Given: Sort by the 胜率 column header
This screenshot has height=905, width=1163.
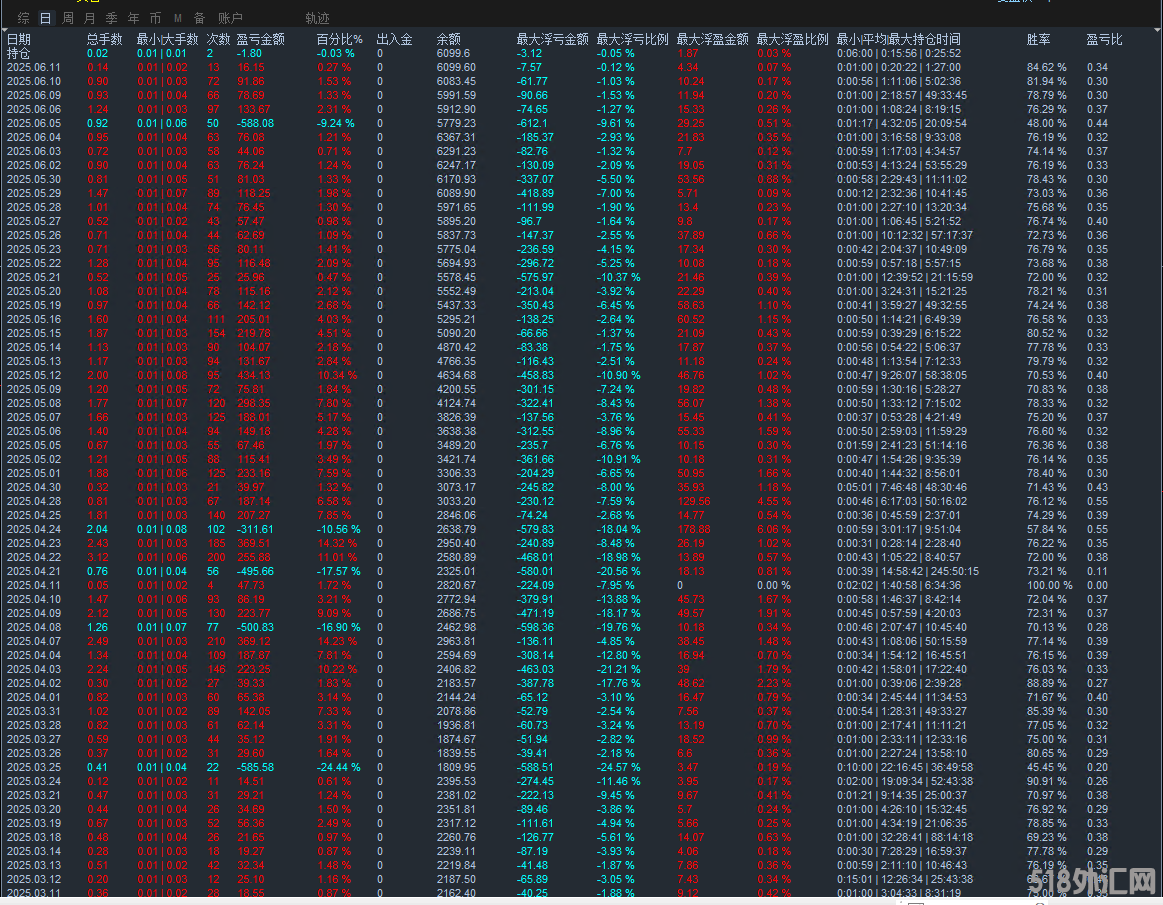Looking at the screenshot, I should [x=1038, y=39].
